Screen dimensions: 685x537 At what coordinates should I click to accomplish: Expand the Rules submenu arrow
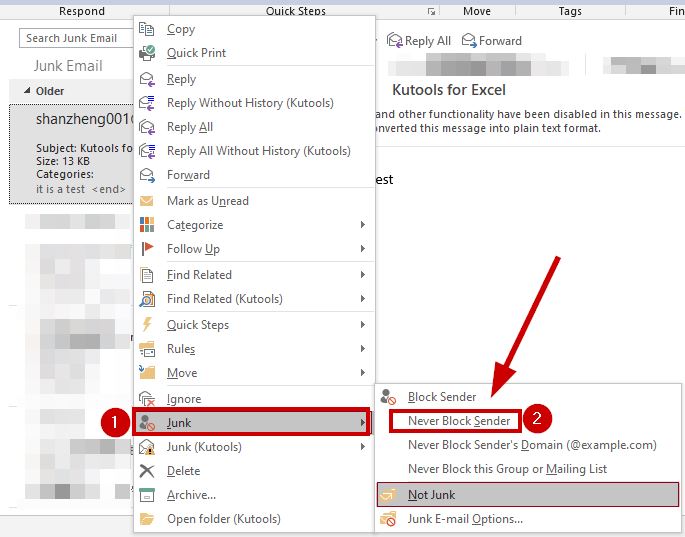(x=363, y=349)
